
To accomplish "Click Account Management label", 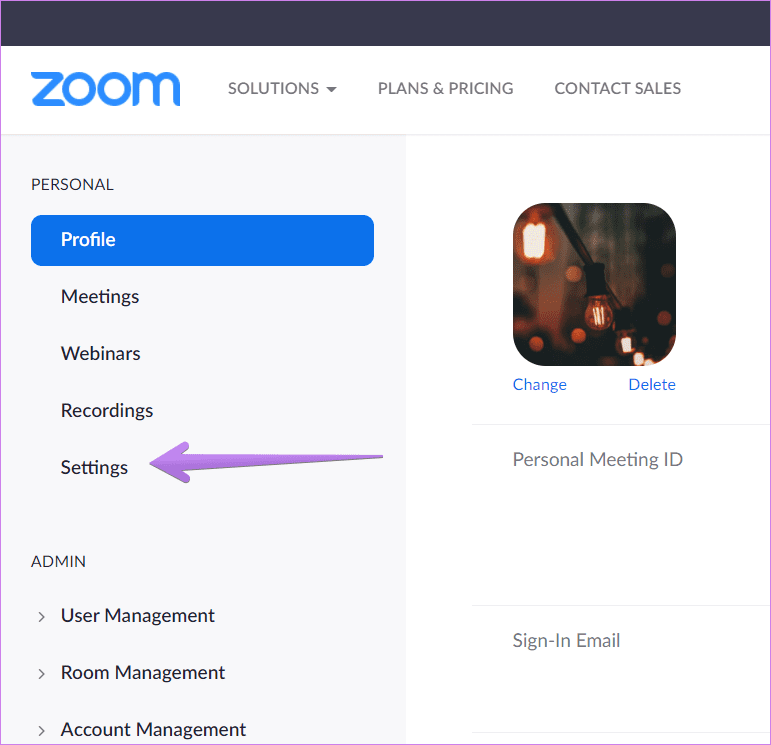I will 153,730.
